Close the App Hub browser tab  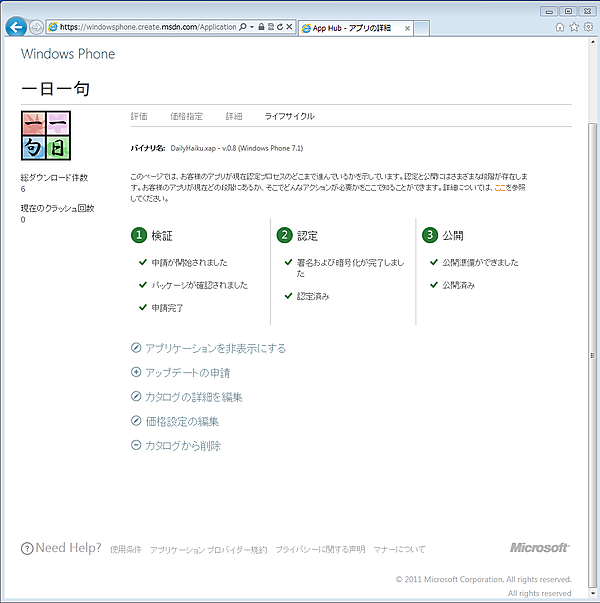[407, 28]
